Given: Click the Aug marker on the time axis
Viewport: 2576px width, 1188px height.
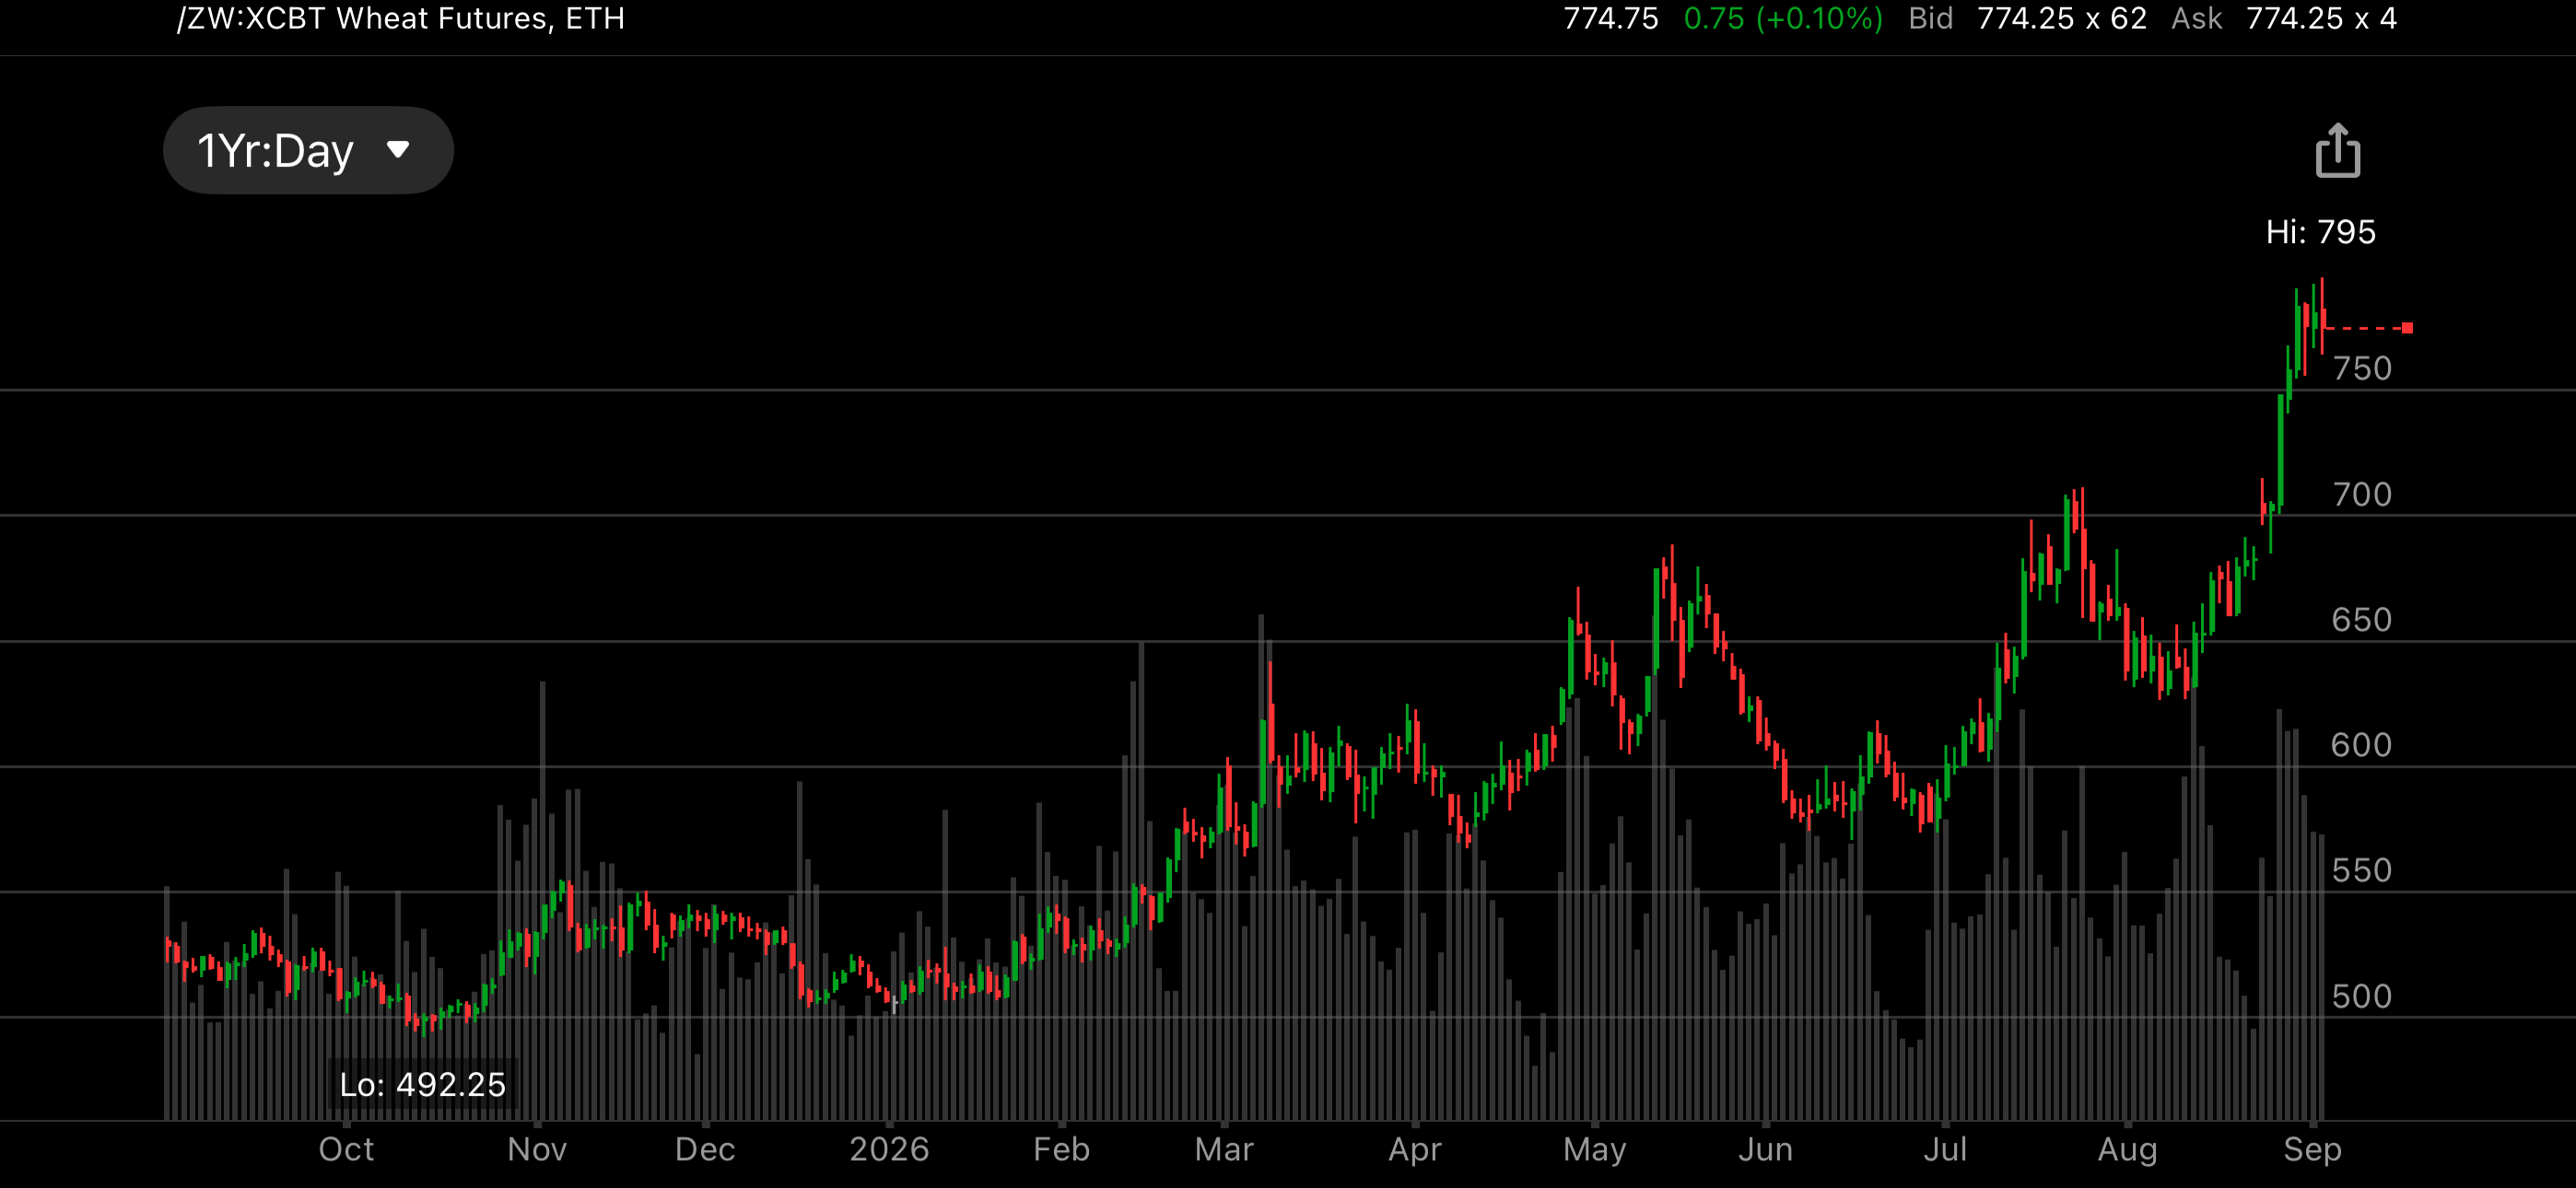Looking at the screenshot, I should (x=2127, y=1150).
